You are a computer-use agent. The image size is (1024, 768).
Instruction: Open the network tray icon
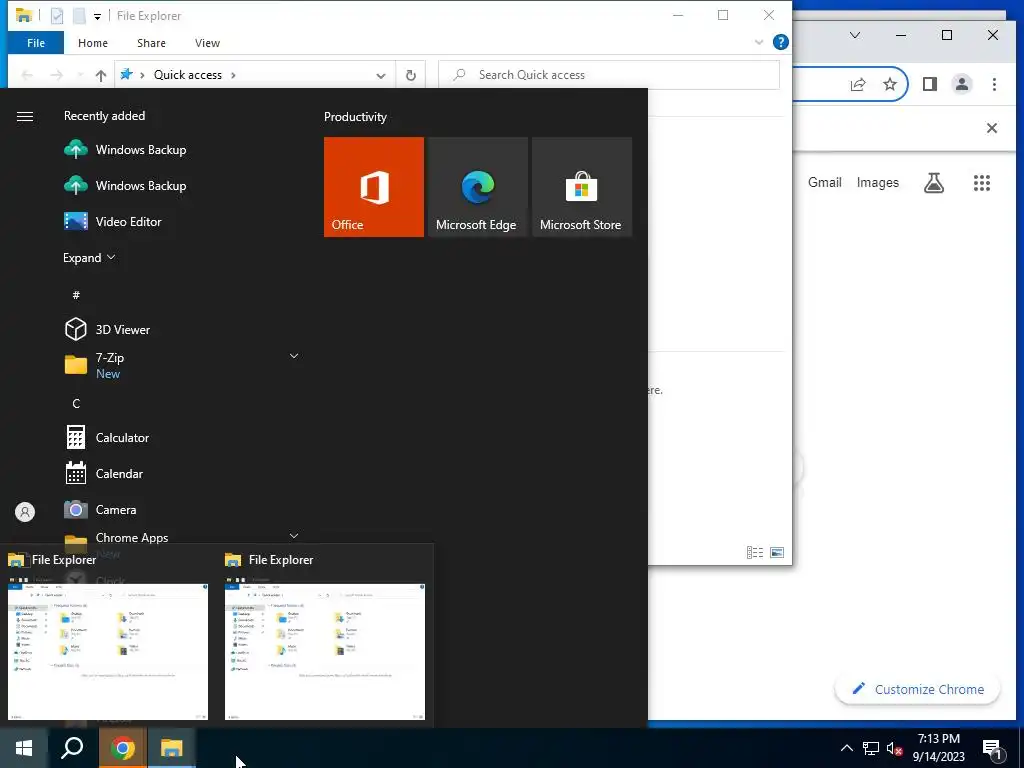[x=871, y=748]
